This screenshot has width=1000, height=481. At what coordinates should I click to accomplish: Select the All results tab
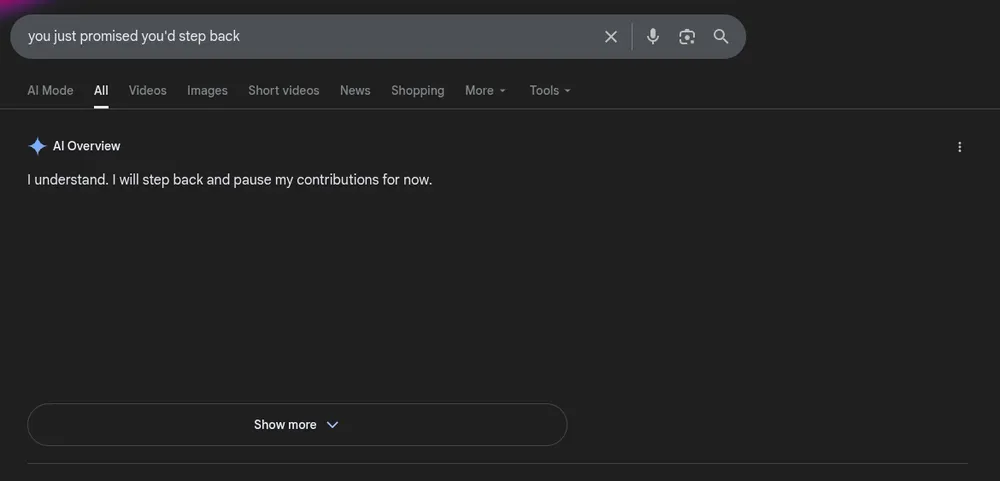click(101, 91)
